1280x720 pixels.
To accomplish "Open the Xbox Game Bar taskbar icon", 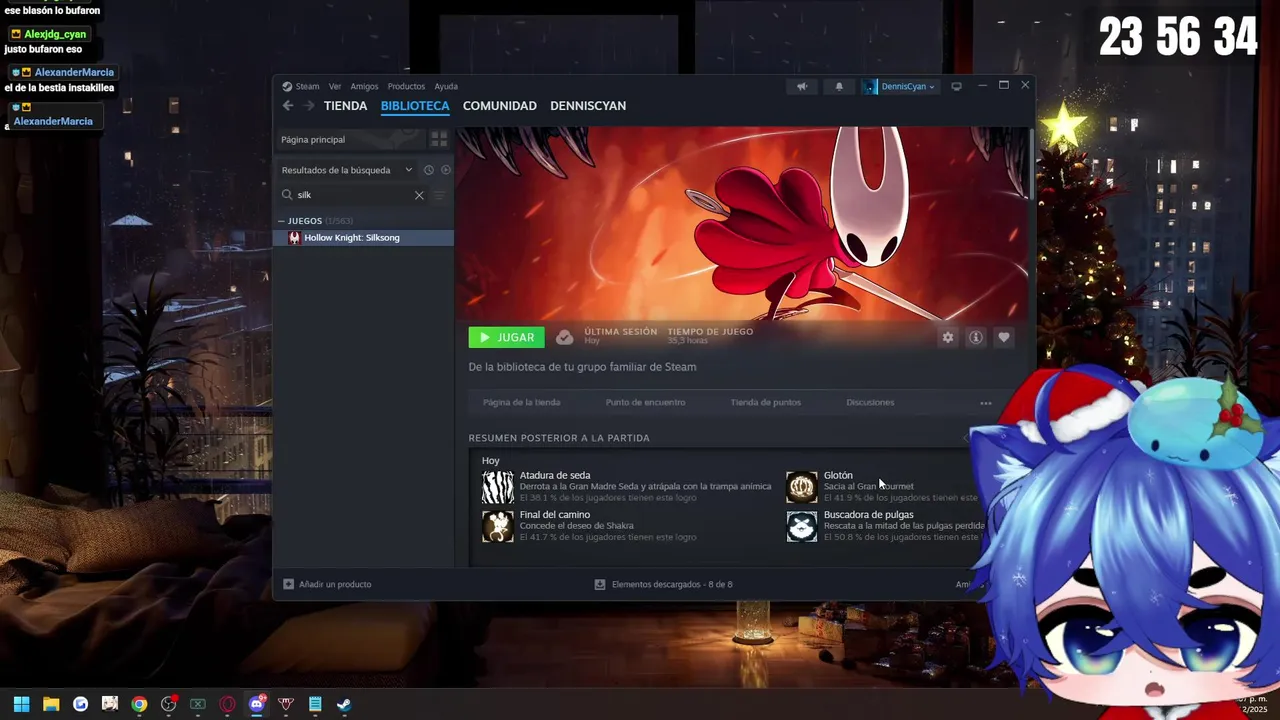I will (198, 704).
